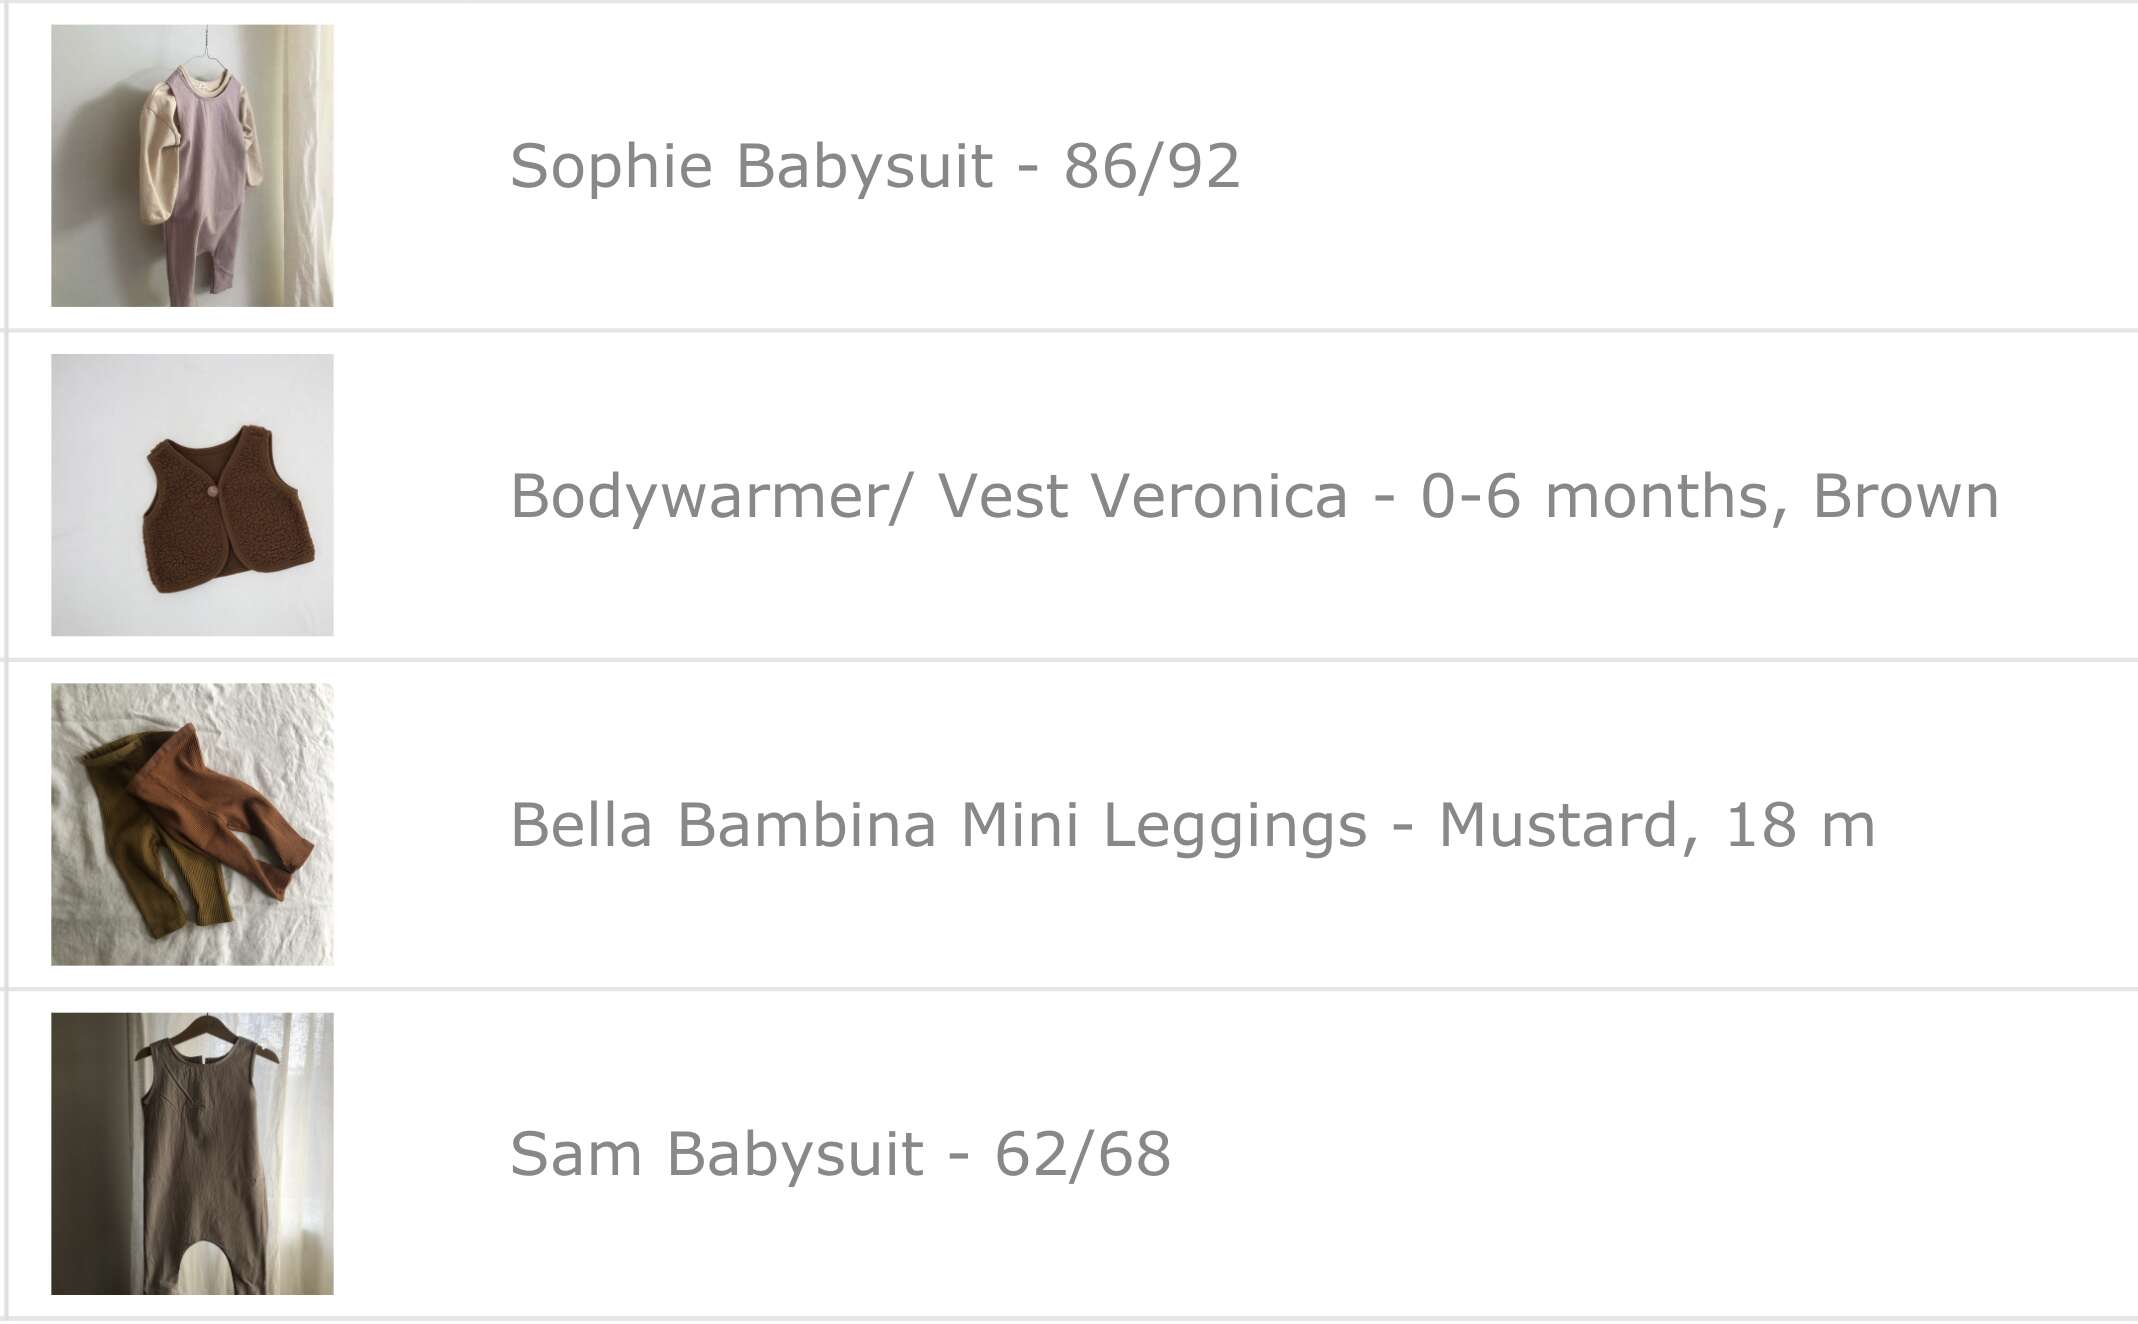Select the 62/68 size text
2138x1324 pixels.
click(1082, 1154)
